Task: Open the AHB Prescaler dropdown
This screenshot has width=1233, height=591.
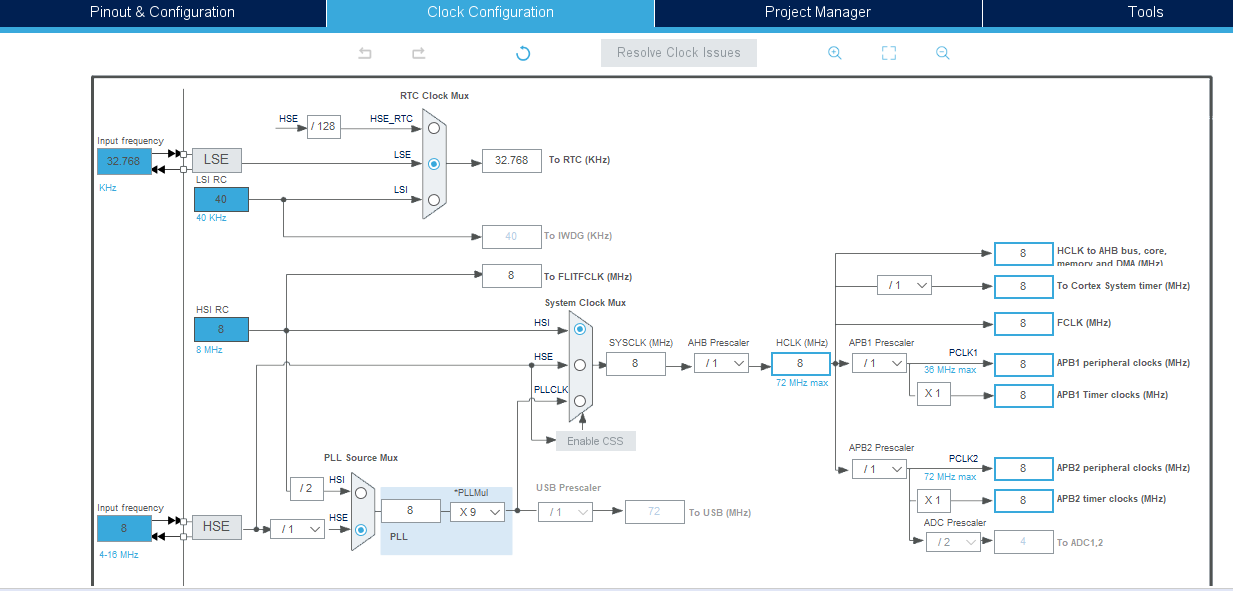Action: click(722, 363)
